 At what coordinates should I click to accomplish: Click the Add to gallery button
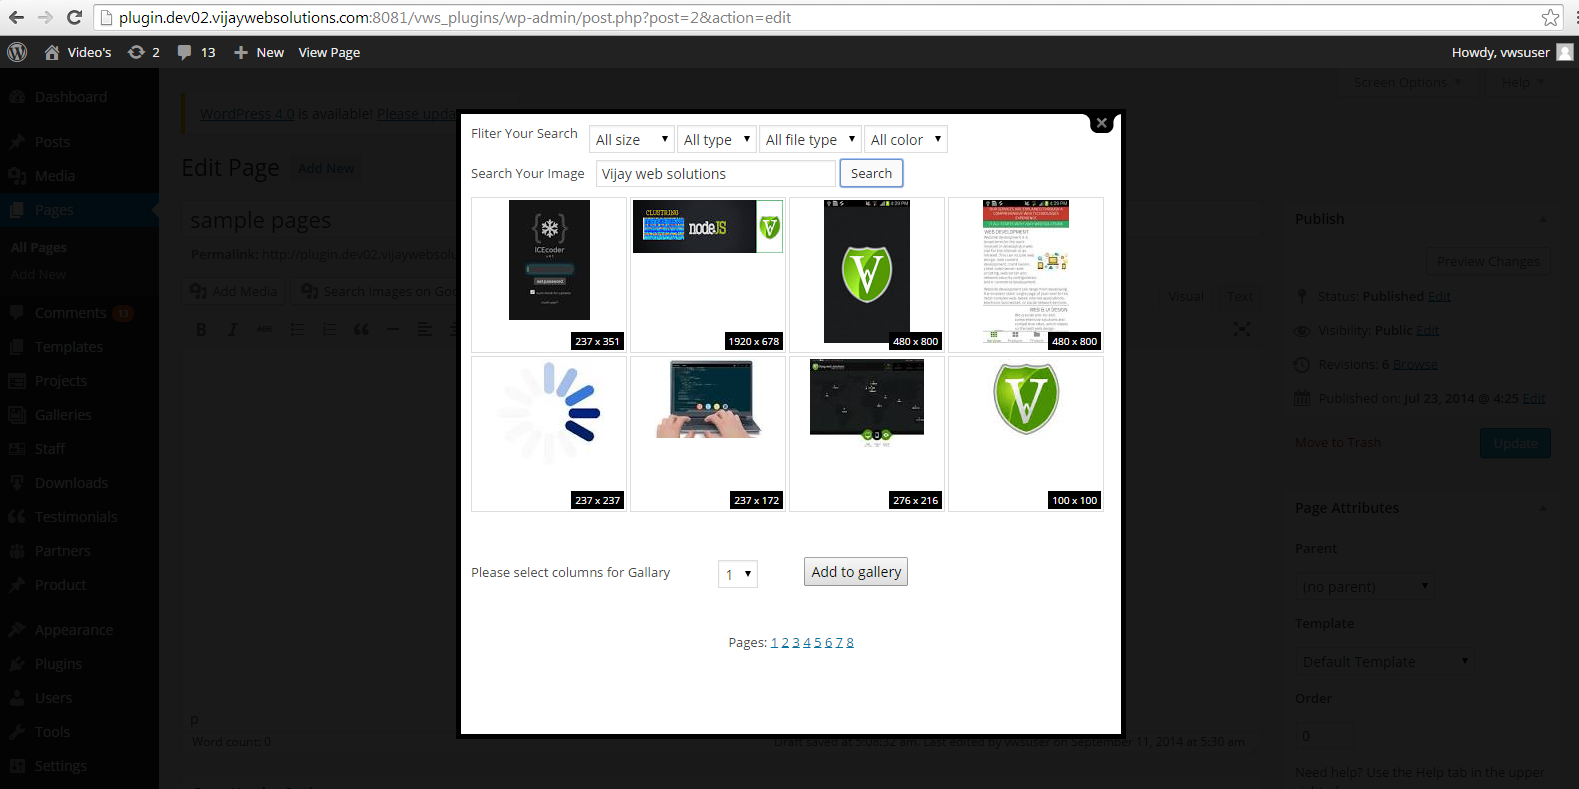[856, 572]
